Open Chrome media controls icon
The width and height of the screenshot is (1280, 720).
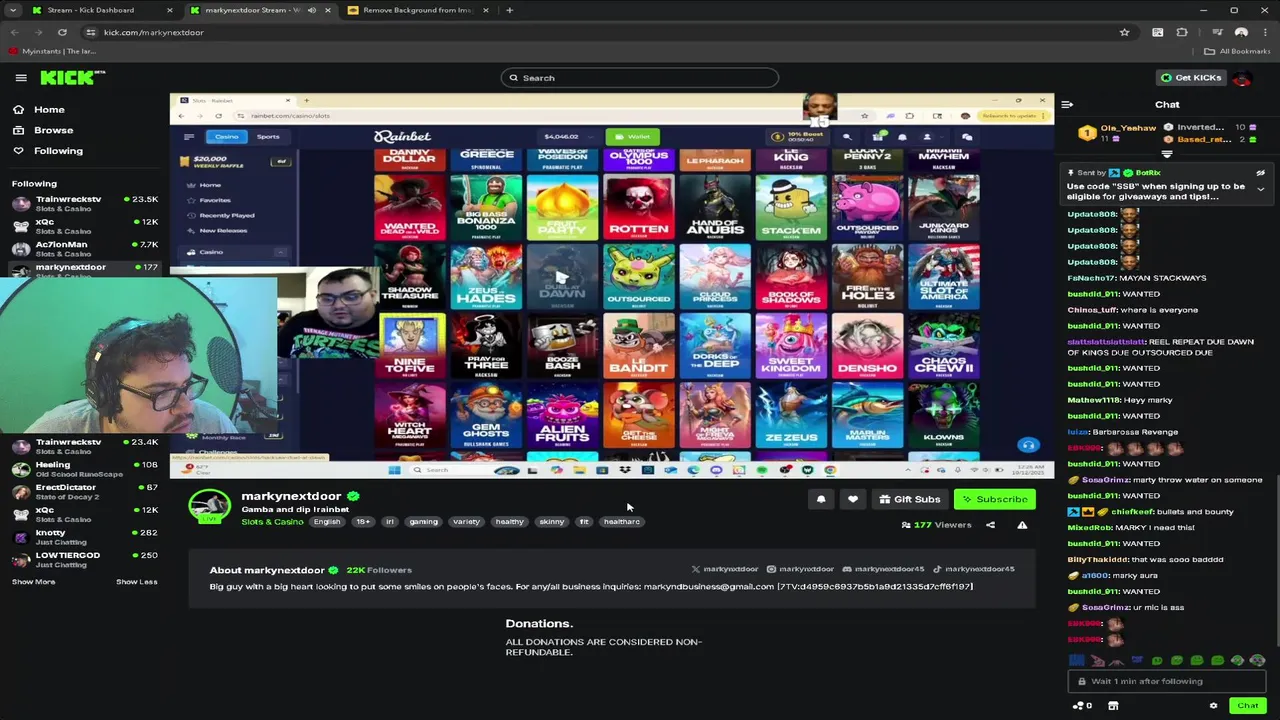(1217, 32)
